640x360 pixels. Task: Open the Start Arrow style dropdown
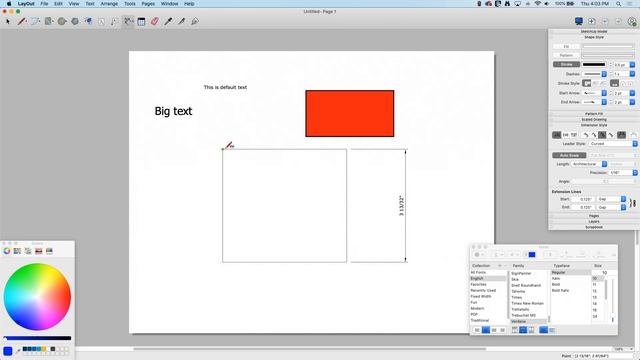click(x=604, y=93)
